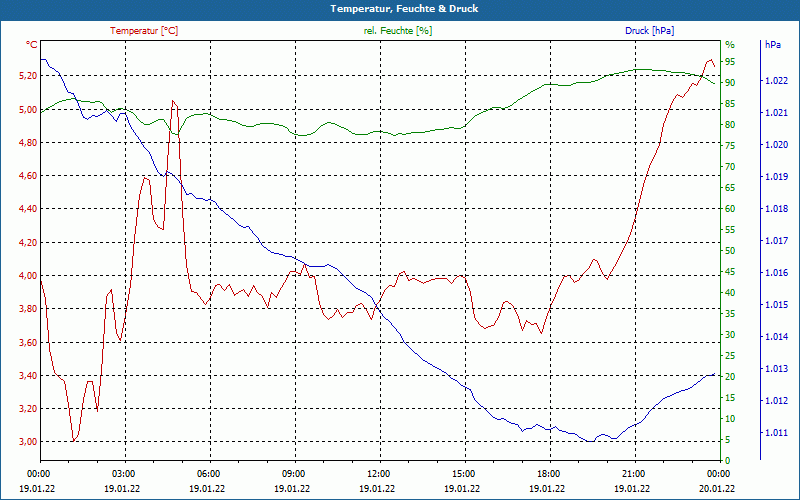800x500 pixels.
Task: Click the '06:00' time axis label
Action: [207, 474]
